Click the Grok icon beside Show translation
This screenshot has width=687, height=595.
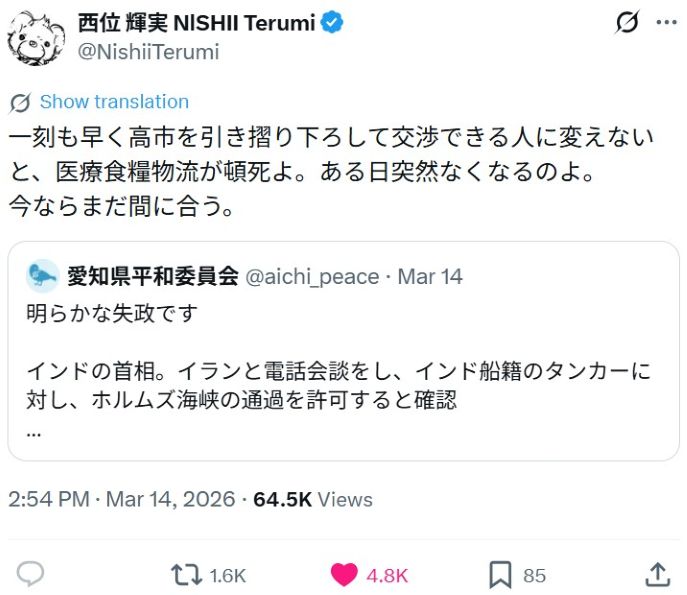(x=20, y=102)
